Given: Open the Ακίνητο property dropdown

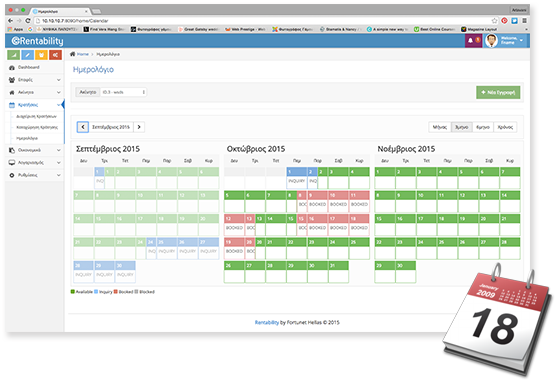Looking at the screenshot, I should tap(123, 92).
